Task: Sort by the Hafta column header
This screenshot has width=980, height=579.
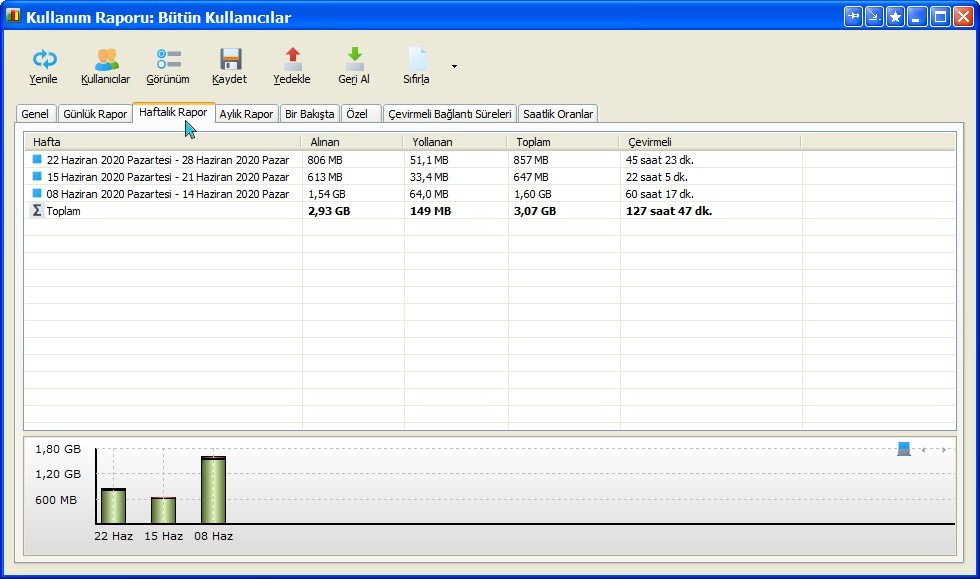Action: 163,142
